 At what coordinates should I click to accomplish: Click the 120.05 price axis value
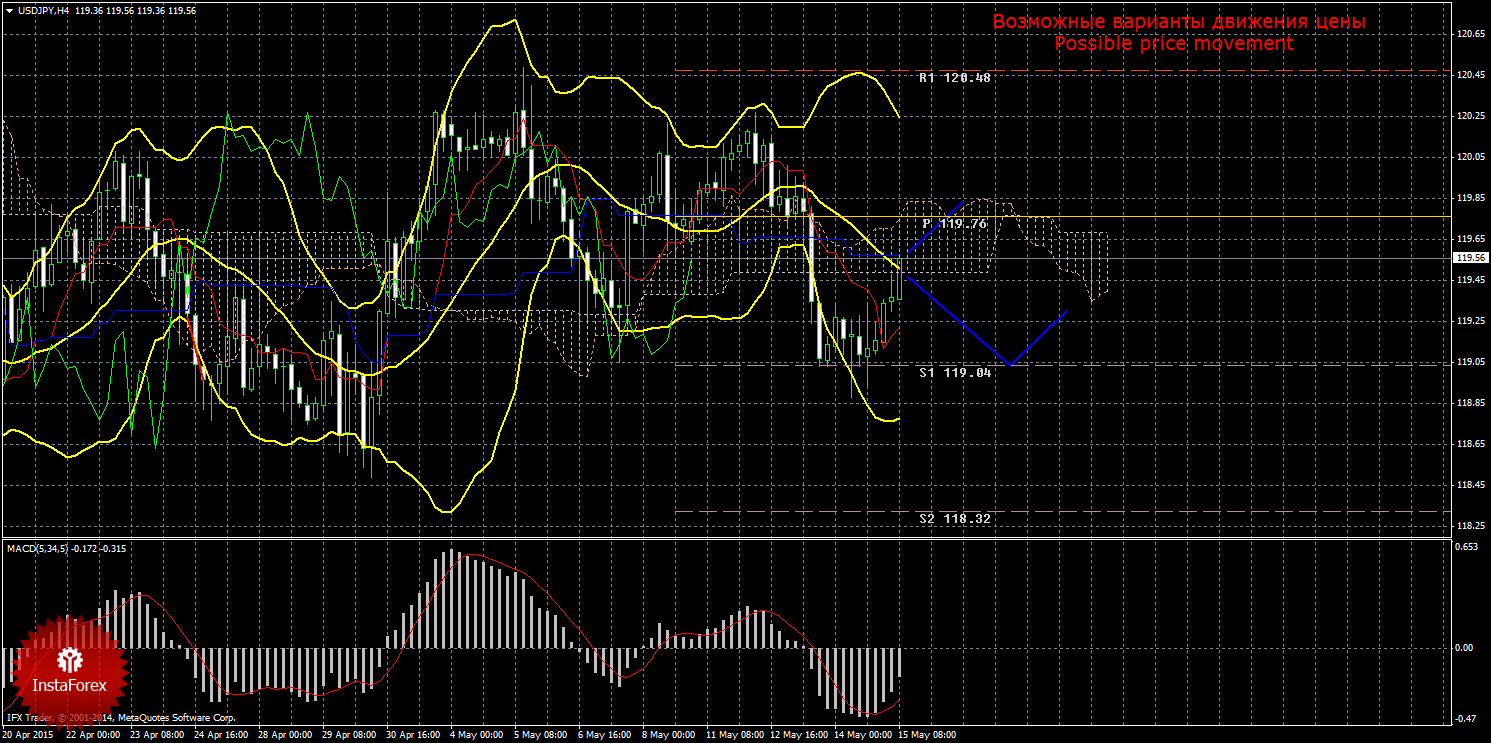tap(1469, 157)
